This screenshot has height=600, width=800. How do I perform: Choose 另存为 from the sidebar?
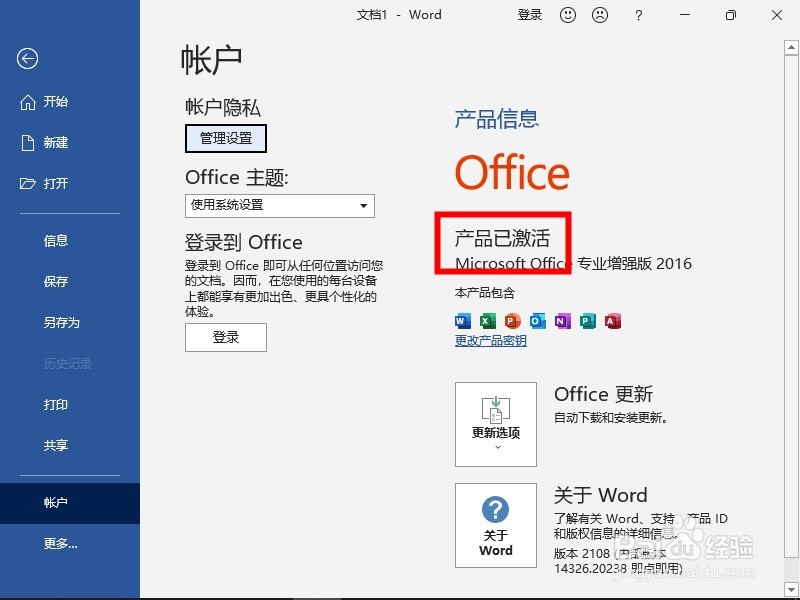click(70, 322)
